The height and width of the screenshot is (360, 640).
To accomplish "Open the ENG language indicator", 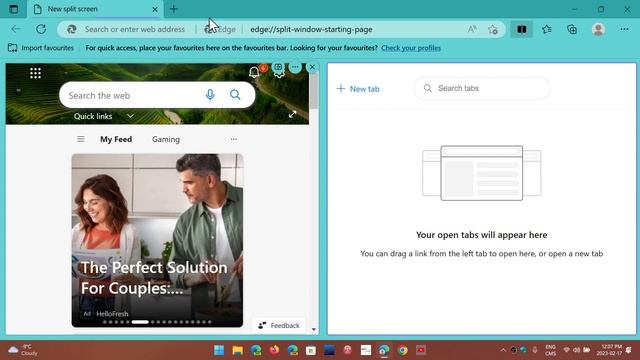I will tap(550, 350).
